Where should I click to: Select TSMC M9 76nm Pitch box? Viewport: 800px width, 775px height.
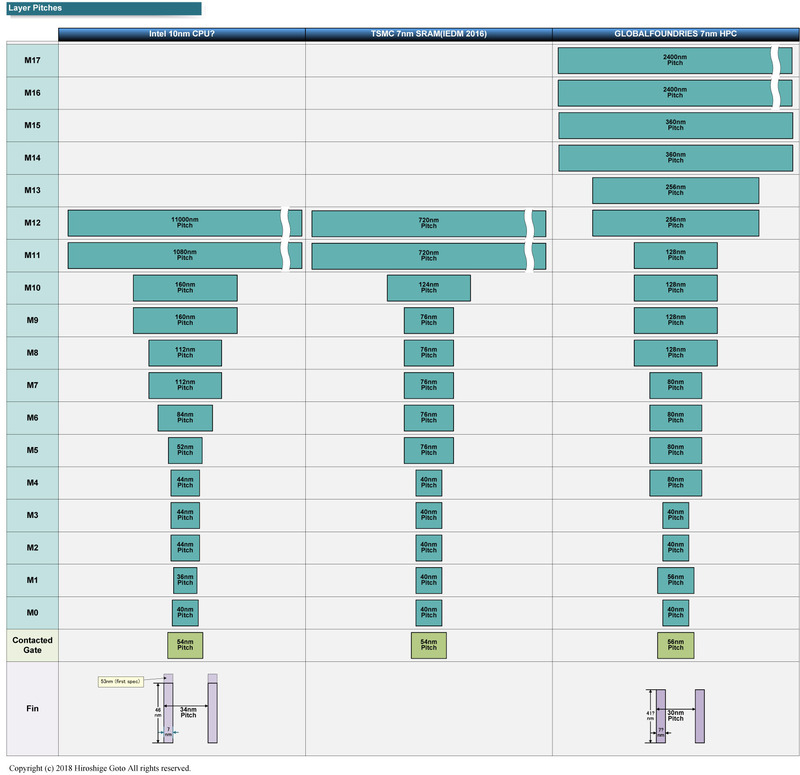tap(429, 320)
